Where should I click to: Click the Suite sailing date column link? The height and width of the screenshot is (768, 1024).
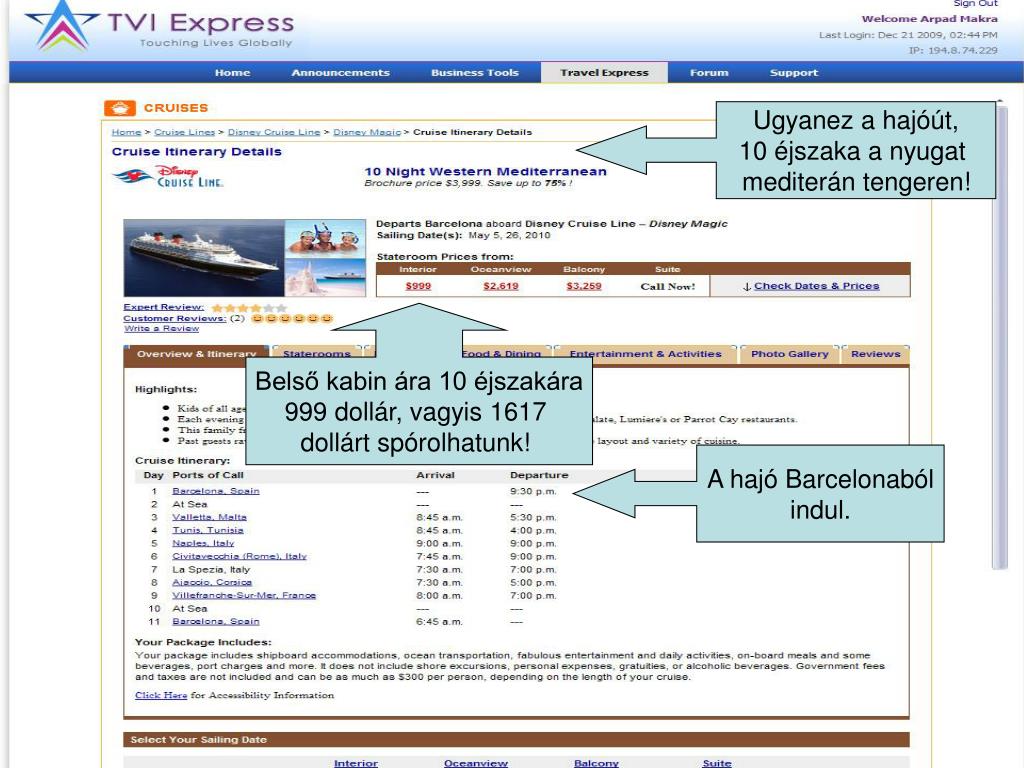(x=716, y=763)
